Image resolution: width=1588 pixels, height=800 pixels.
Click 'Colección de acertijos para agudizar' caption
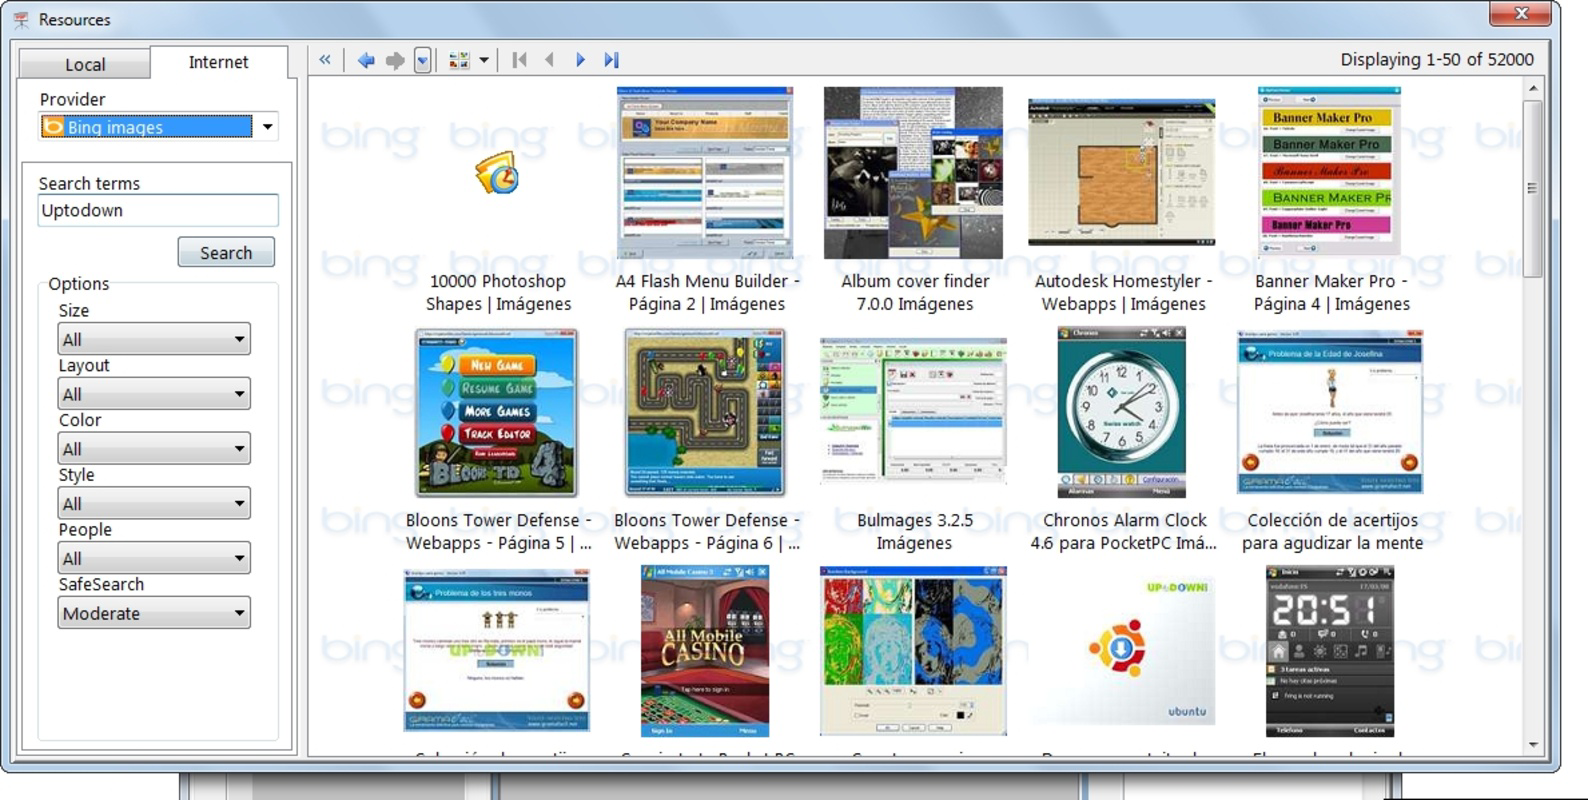1332,532
